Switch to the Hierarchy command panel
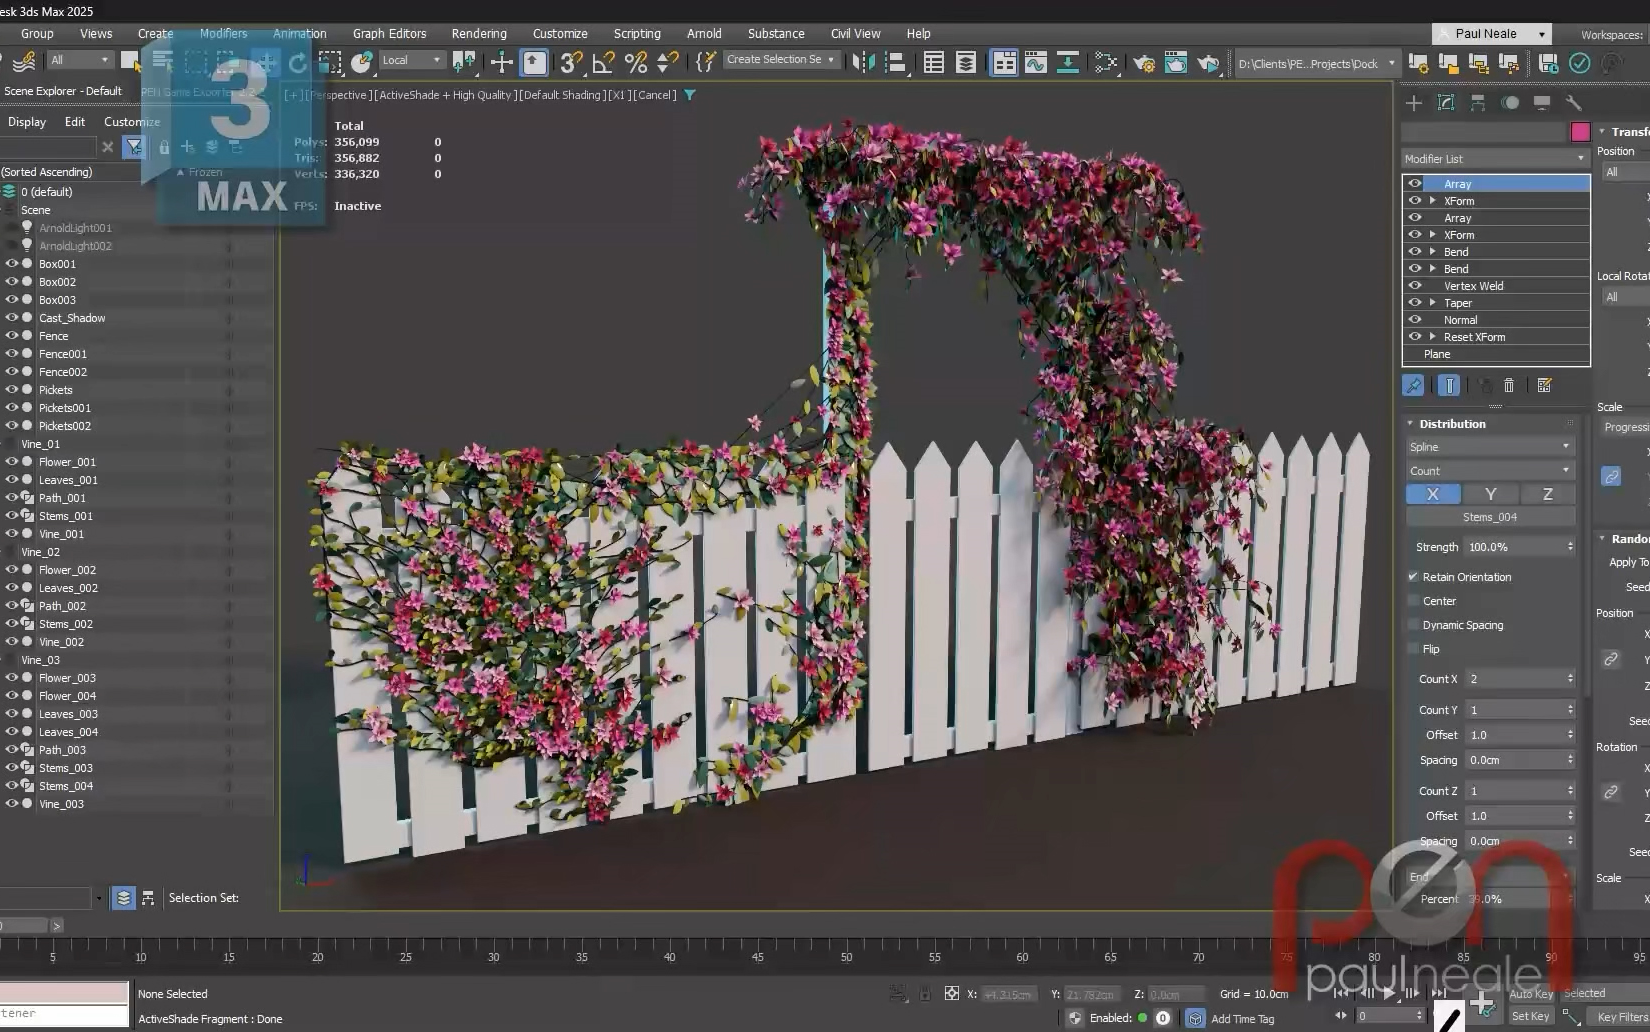This screenshot has height=1032, width=1650. coord(1477,102)
